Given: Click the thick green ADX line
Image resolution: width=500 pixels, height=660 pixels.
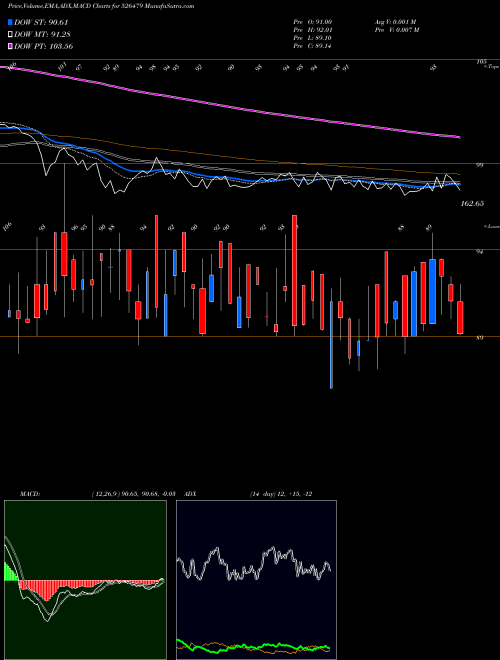Looking at the screenshot, I should click(x=253, y=647).
